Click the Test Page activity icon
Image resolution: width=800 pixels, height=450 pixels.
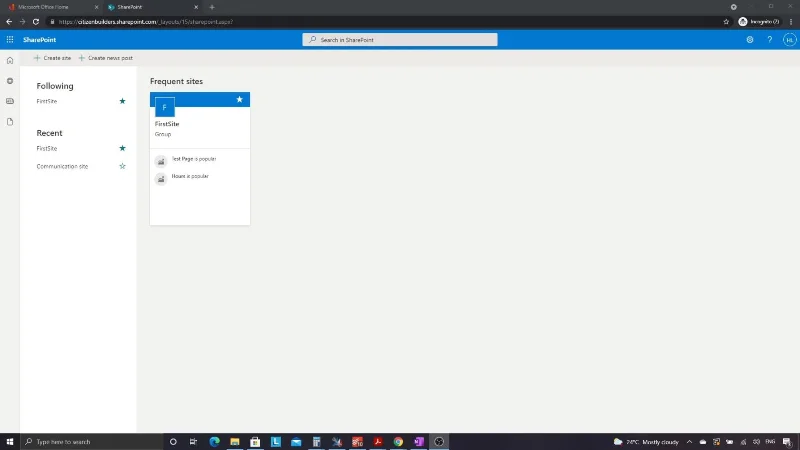click(161, 161)
